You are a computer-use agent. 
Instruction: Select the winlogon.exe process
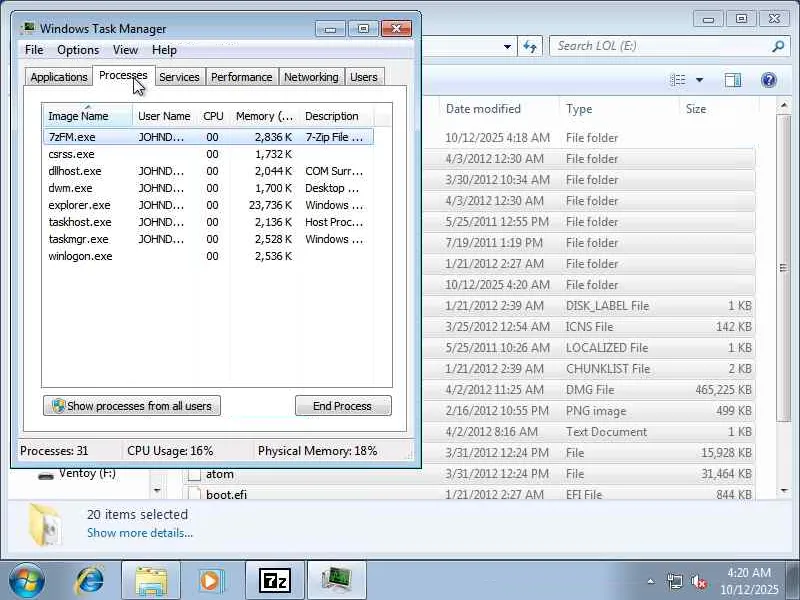(x=209, y=256)
